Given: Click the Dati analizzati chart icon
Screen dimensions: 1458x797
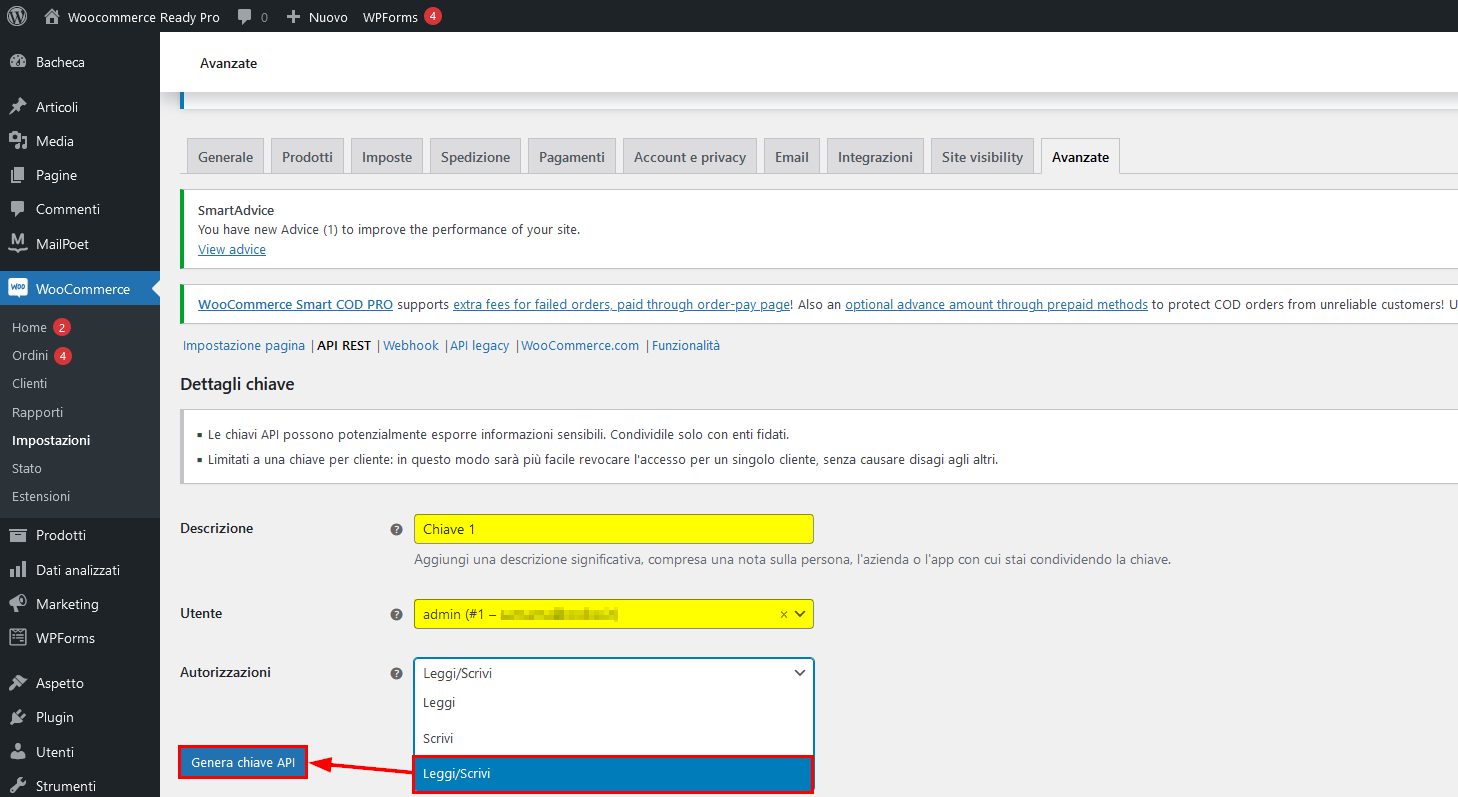Looking at the screenshot, I should [18, 570].
